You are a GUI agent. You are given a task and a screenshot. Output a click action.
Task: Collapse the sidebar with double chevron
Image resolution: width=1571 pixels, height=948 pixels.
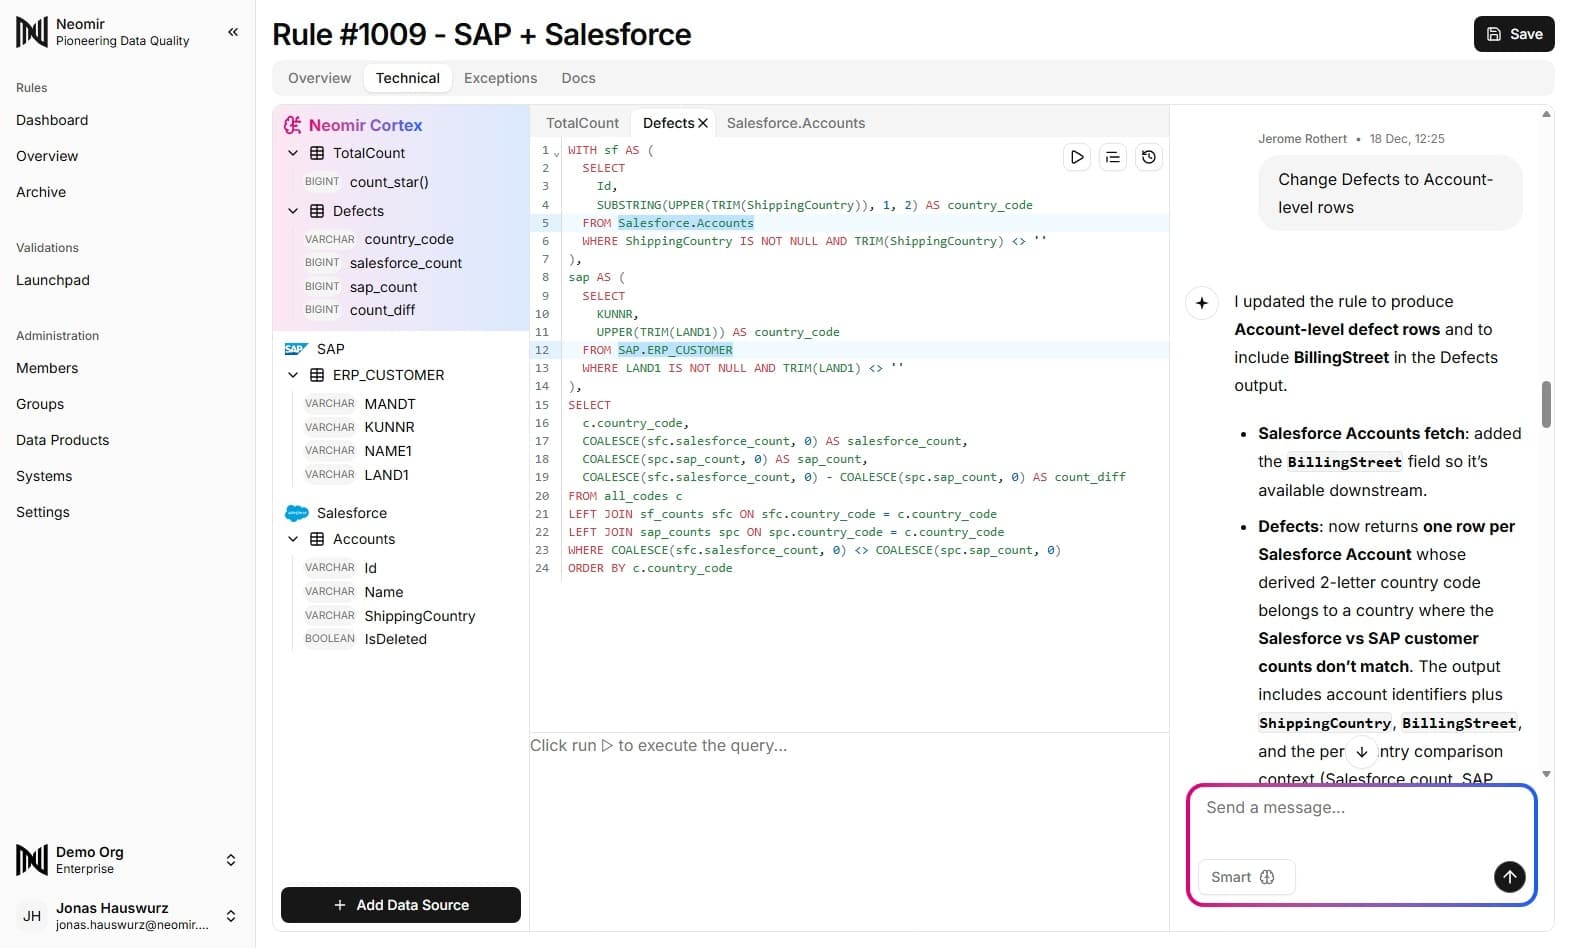point(233,32)
